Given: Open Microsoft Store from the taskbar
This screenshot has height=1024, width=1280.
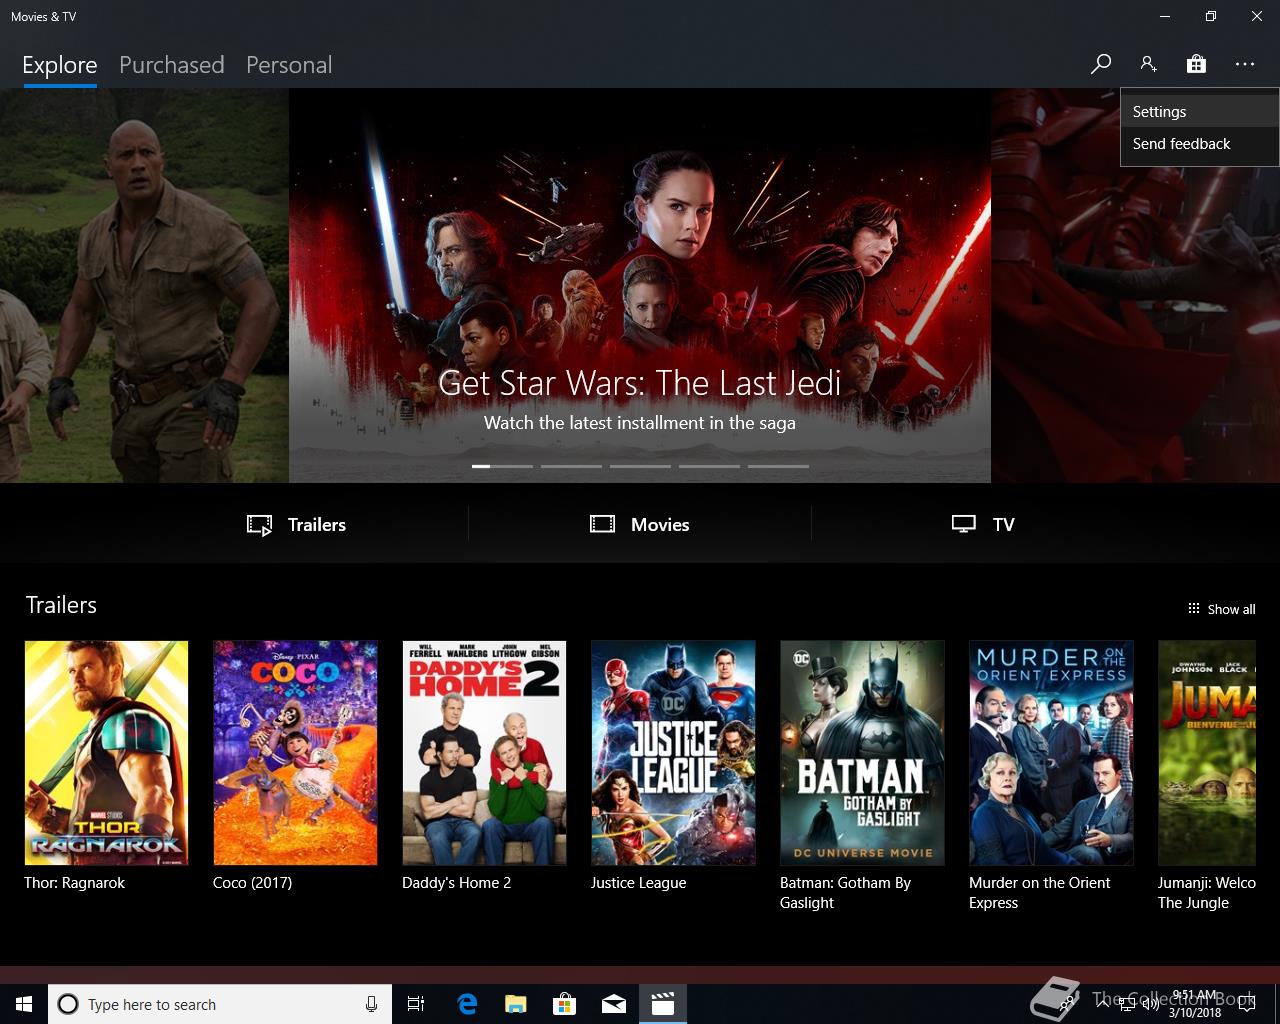Looking at the screenshot, I should click(564, 1004).
